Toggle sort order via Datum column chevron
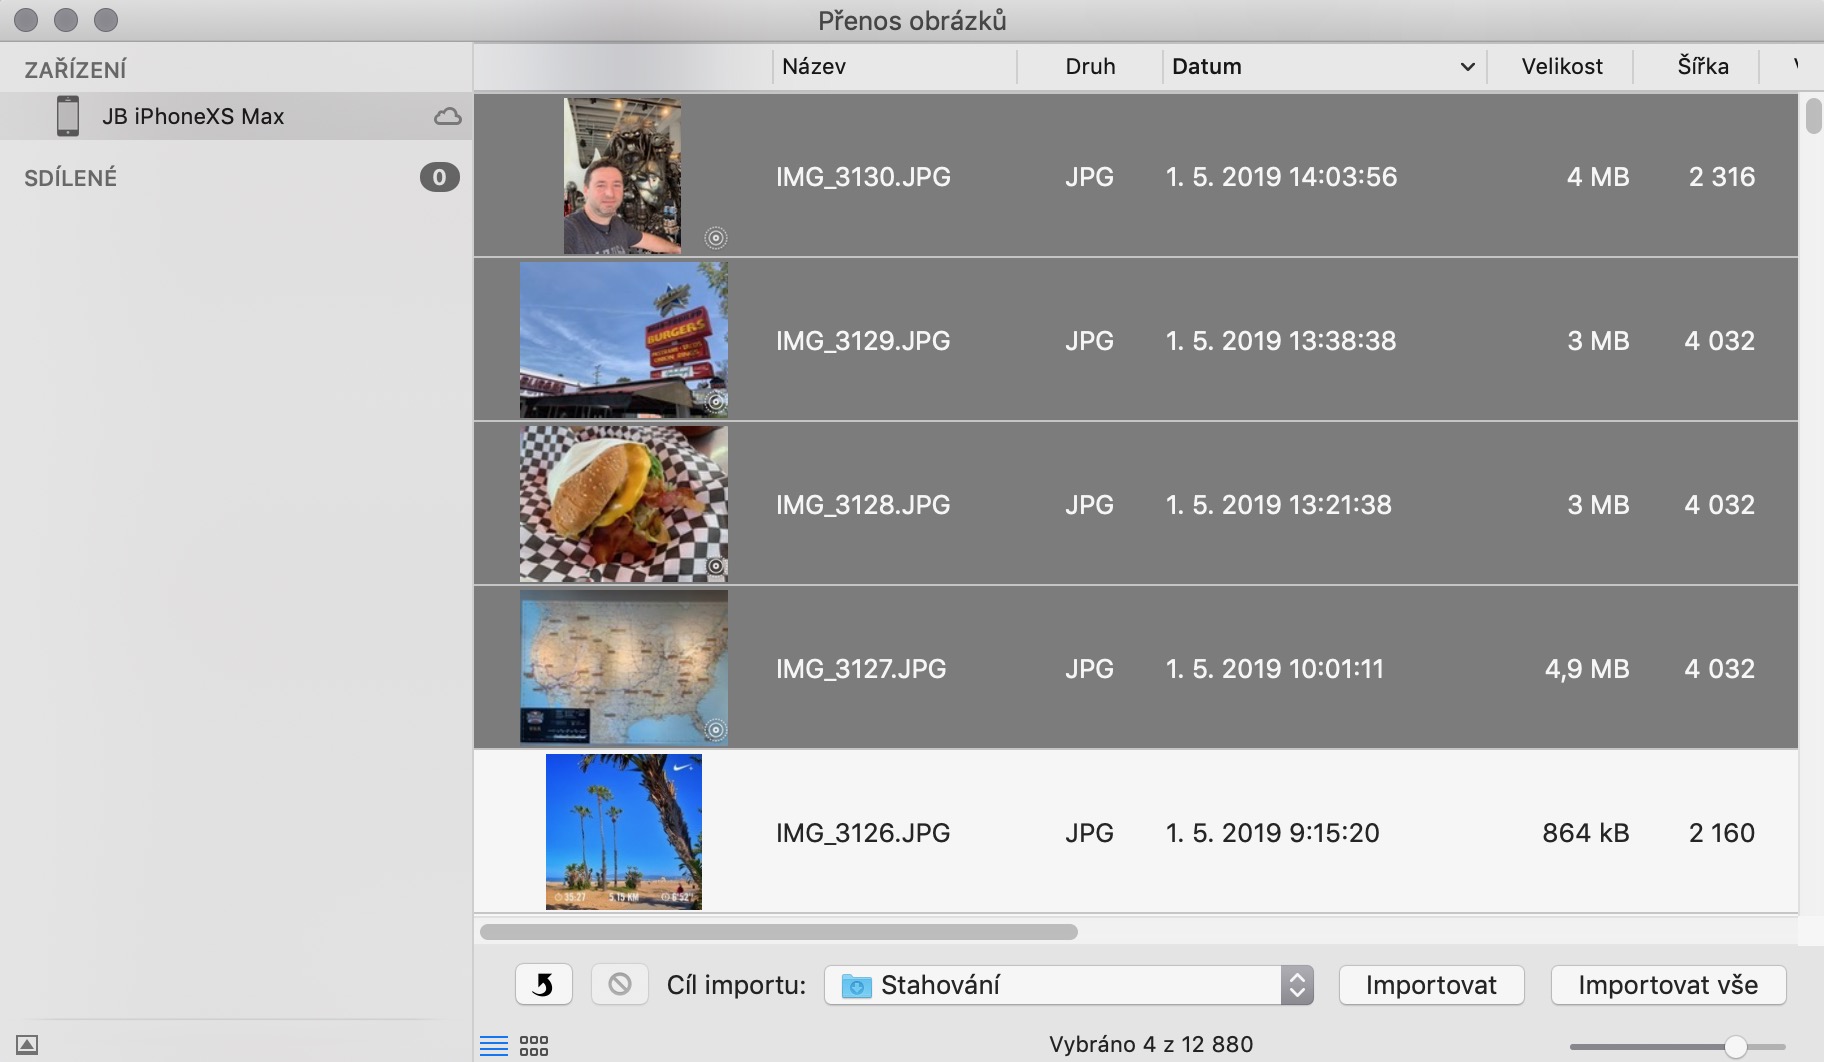The image size is (1824, 1062). point(1467,67)
